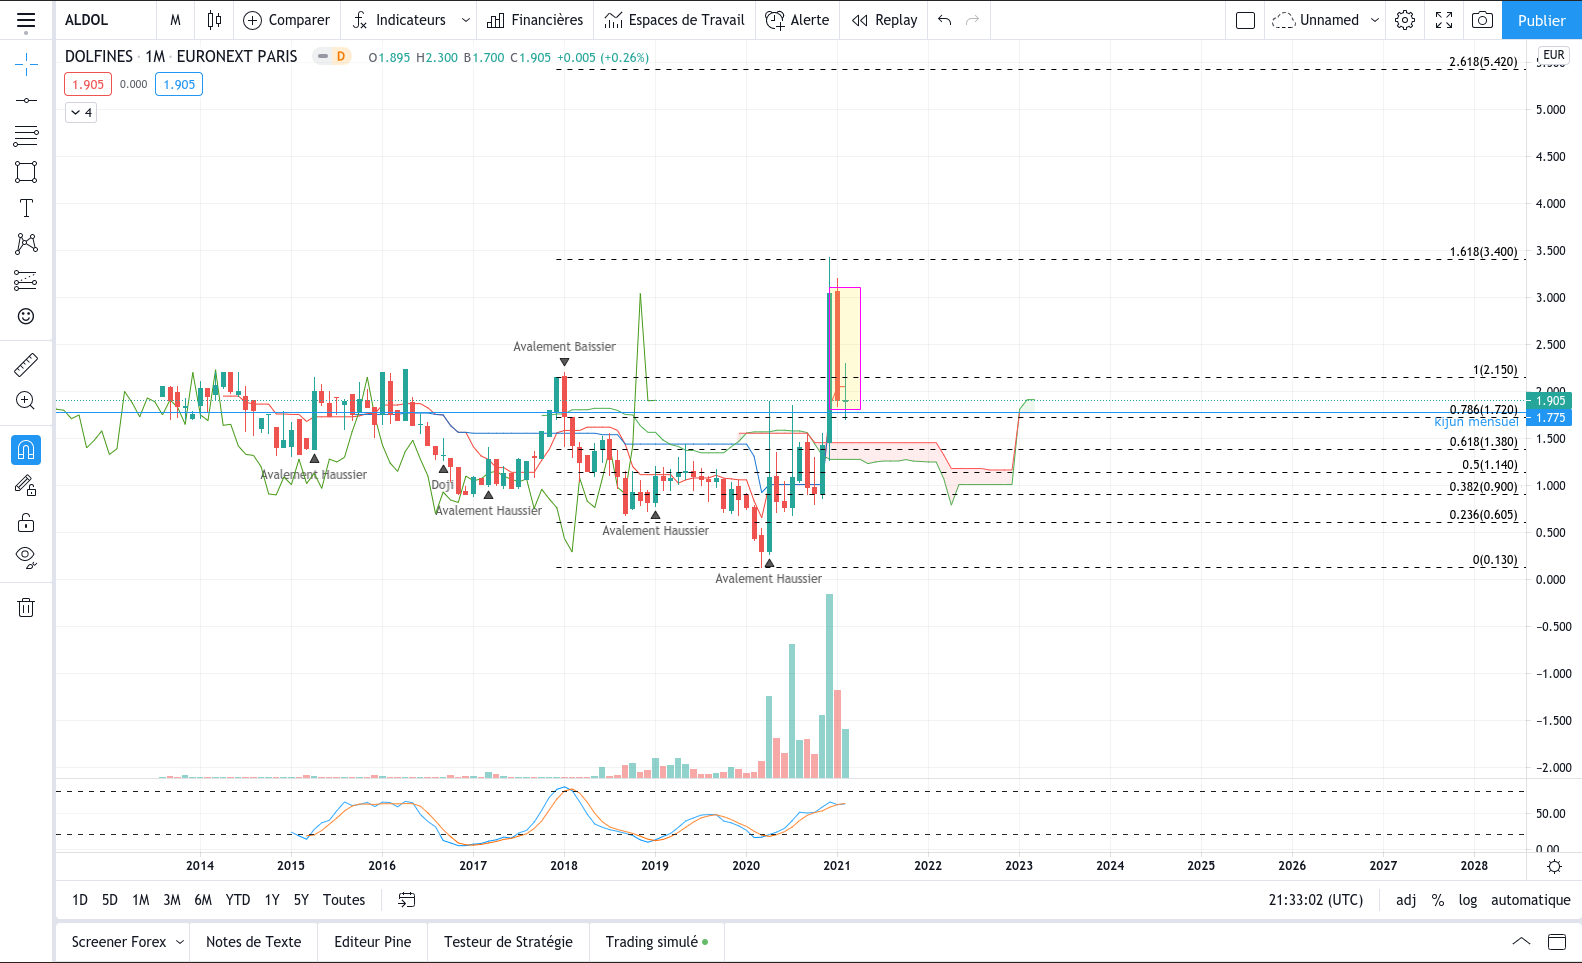Expand the Indicateurs dropdown arrow
1582x963 pixels.
tap(466, 20)
